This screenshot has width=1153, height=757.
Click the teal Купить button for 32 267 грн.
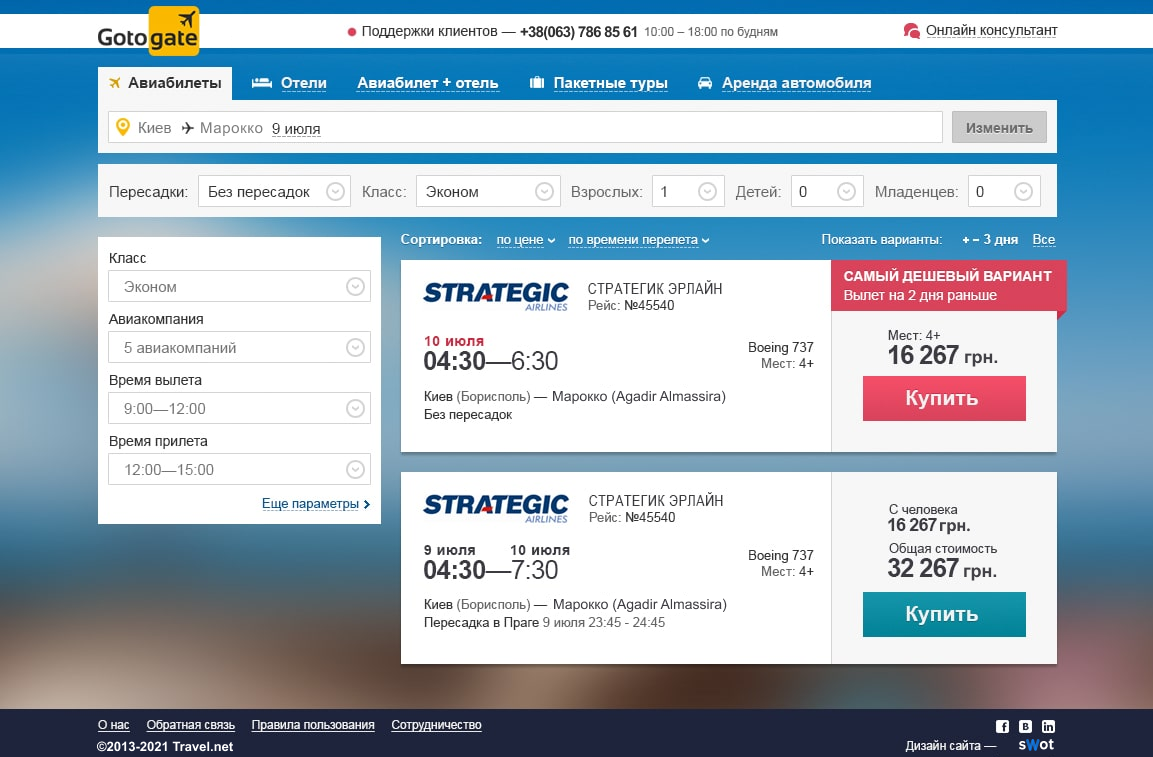tap(943, 614)
